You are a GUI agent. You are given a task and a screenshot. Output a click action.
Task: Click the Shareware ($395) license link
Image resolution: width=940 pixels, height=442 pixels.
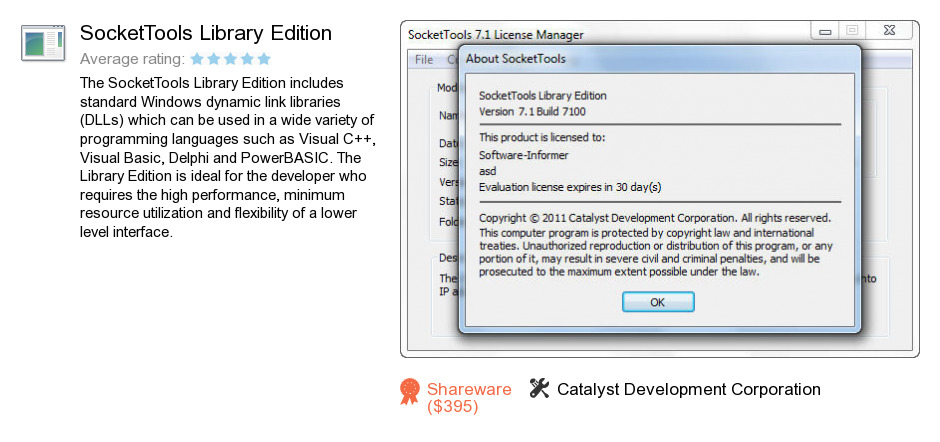(x=469, y=398)
